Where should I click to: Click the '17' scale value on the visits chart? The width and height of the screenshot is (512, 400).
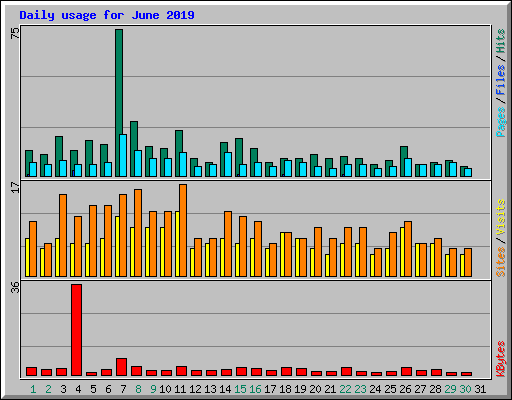click(x=15, y=187)
